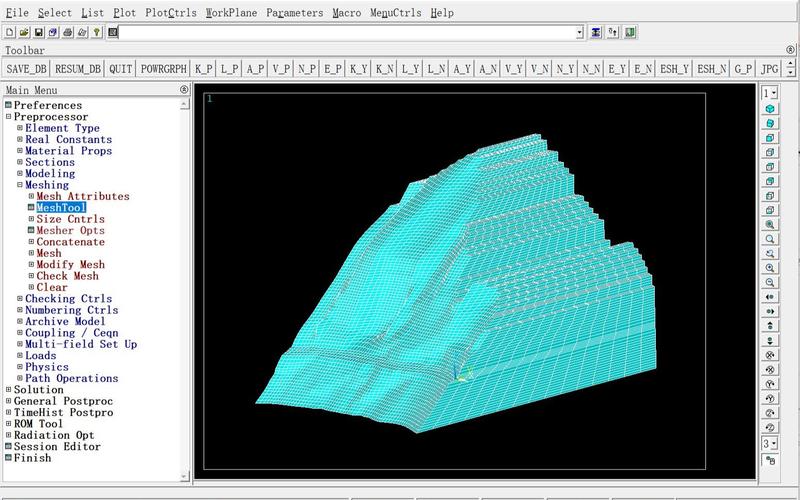Open the WorkPlane menu
Image resolution: width=800 pixels, height=500 pixels.
click(231, 13)
